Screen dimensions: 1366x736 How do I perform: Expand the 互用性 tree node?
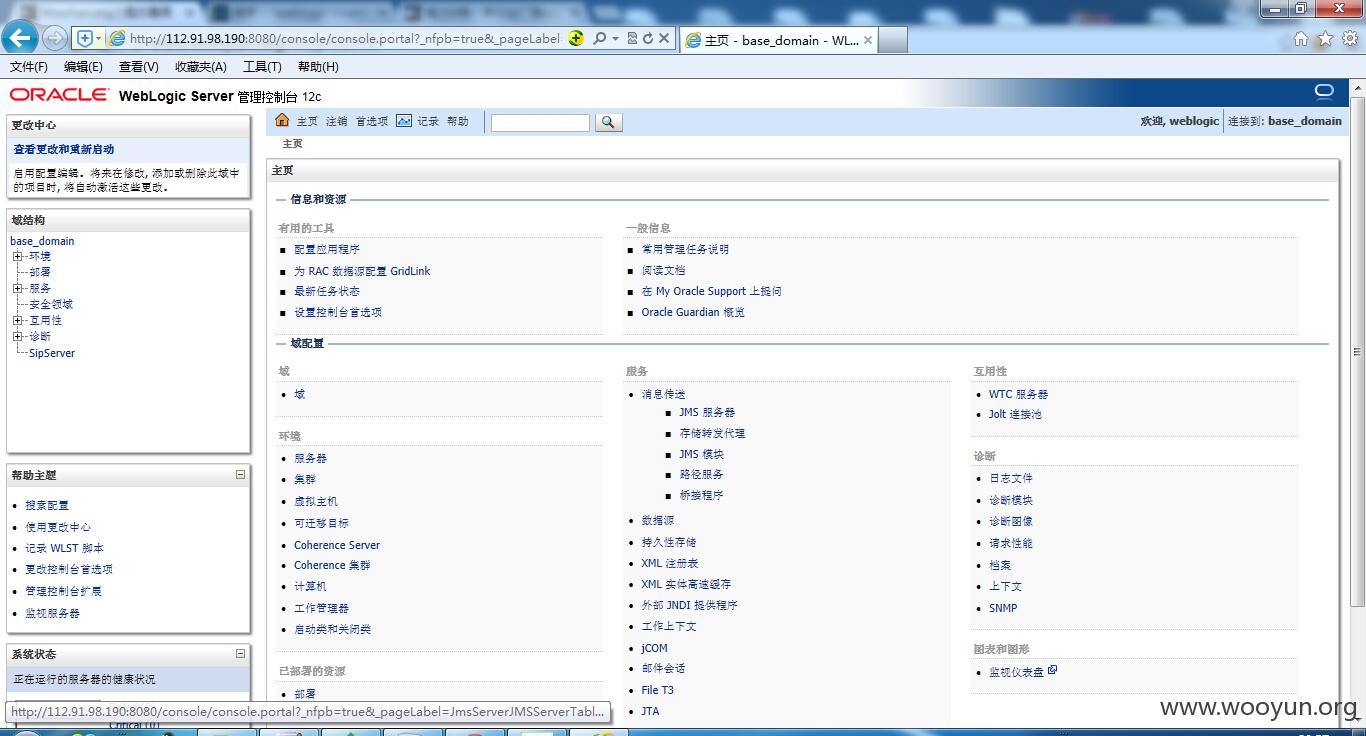[18, 320]
